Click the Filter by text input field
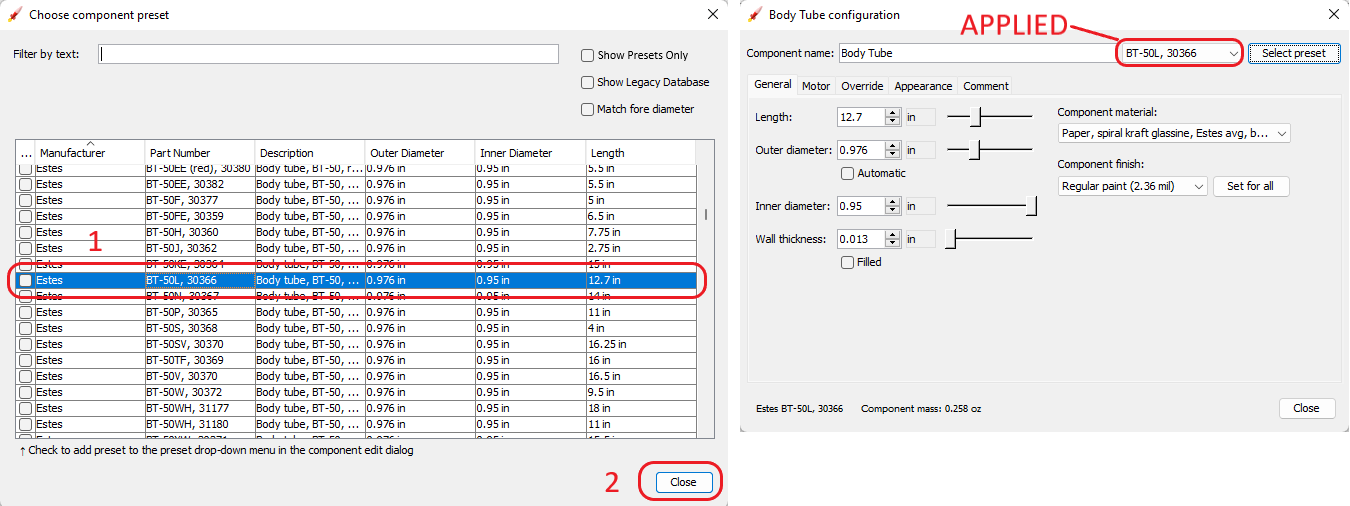This screenshot has width=1350, height=506. coord(329,54)
